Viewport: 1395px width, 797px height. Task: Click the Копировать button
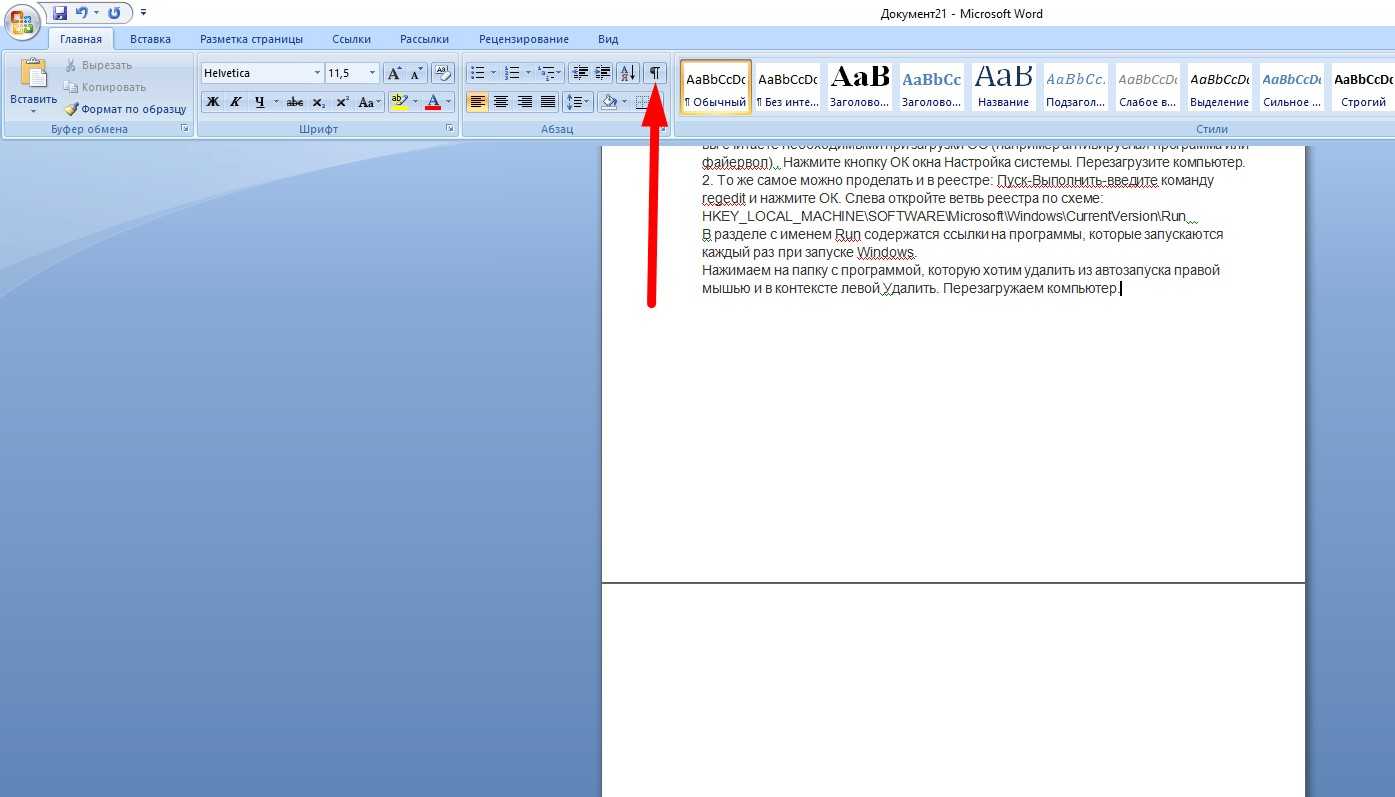click(x=105, y=87)
